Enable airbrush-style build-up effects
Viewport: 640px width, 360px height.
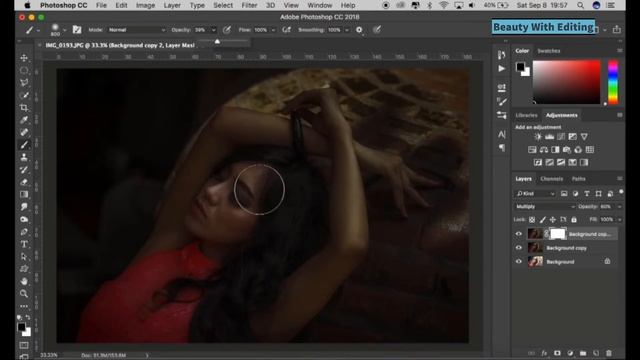287,30
